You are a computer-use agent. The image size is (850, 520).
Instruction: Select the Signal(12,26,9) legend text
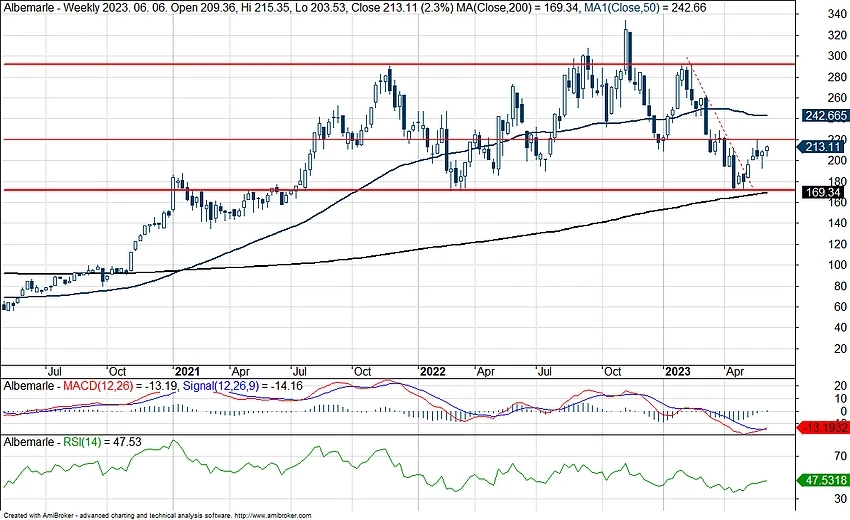pos(219,386)
